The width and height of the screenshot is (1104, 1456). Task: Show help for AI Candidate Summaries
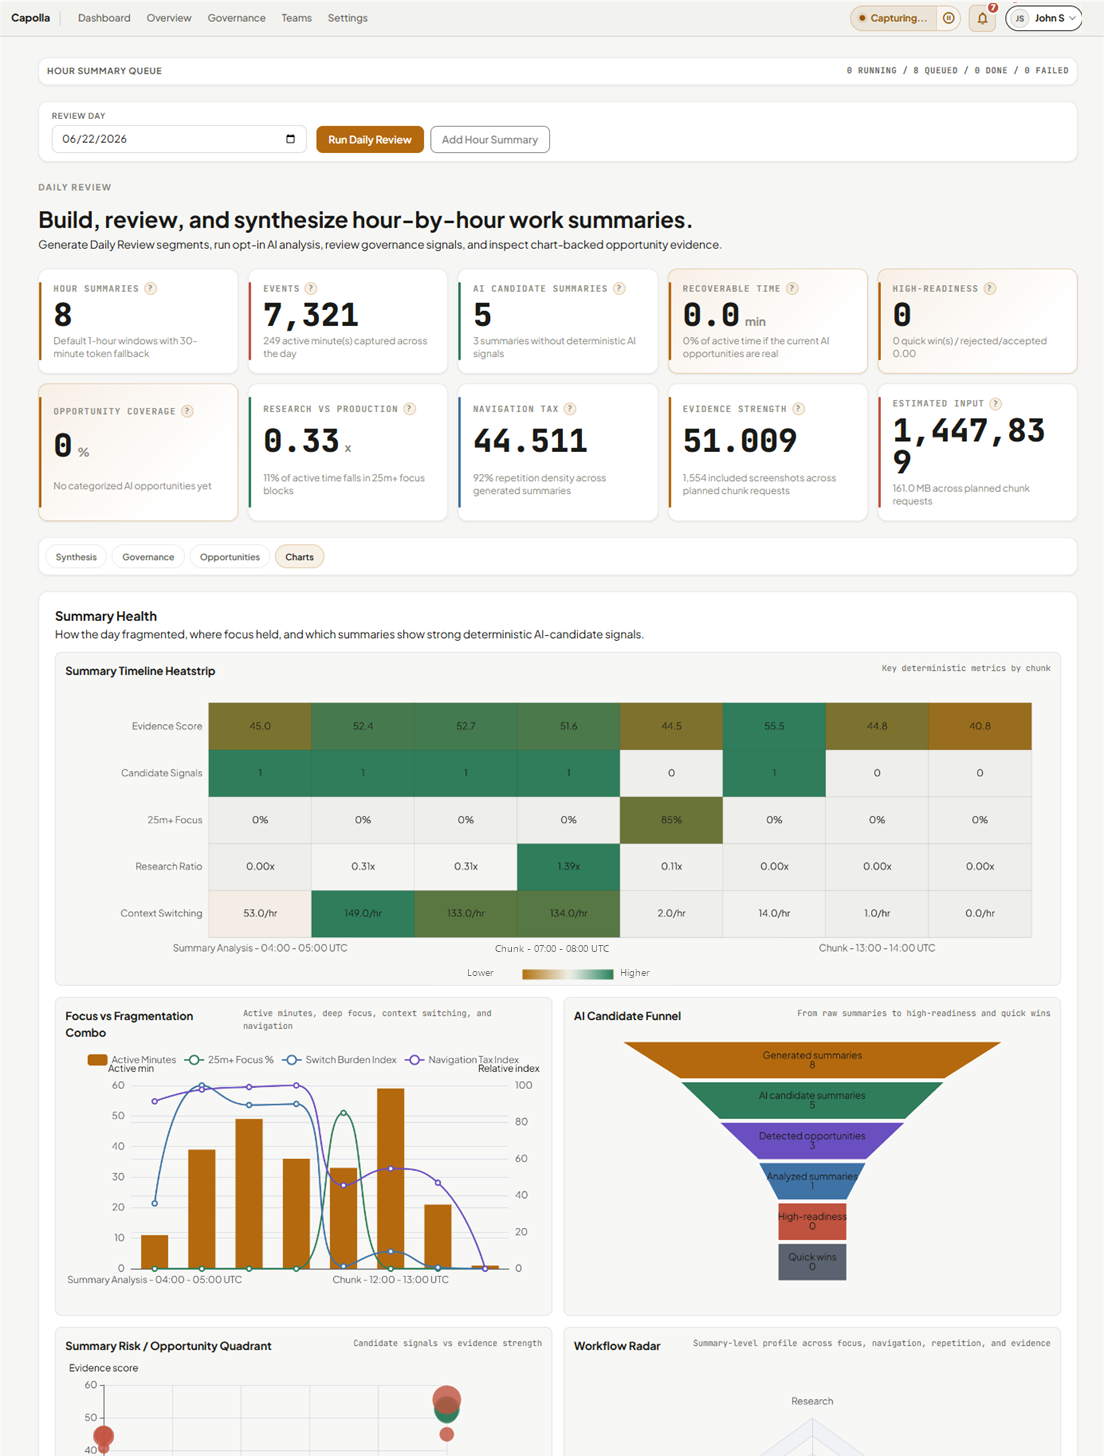coord(619,288)
